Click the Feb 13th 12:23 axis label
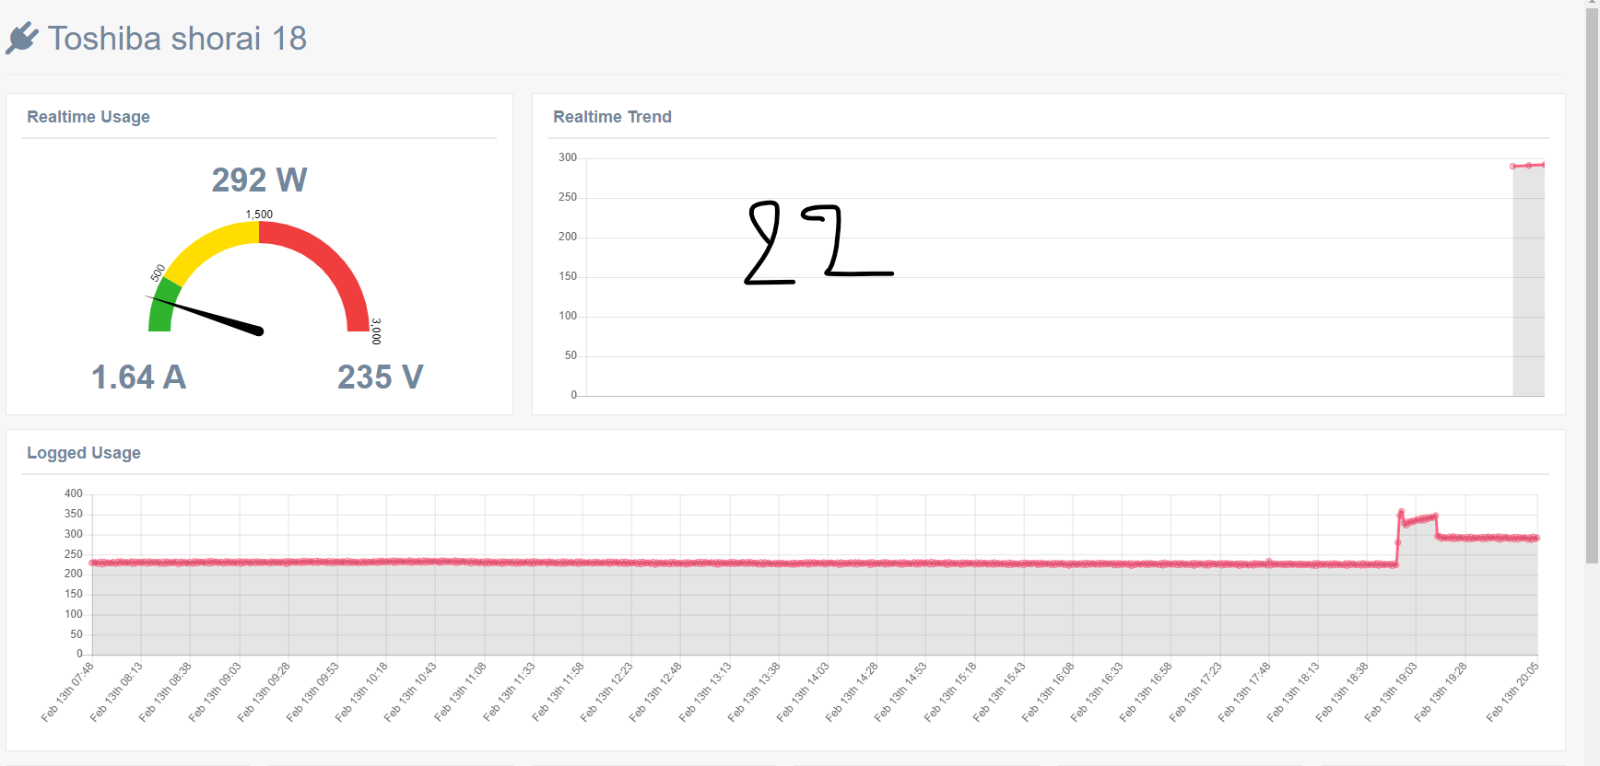1600x766 pixels. click(607, 692)
